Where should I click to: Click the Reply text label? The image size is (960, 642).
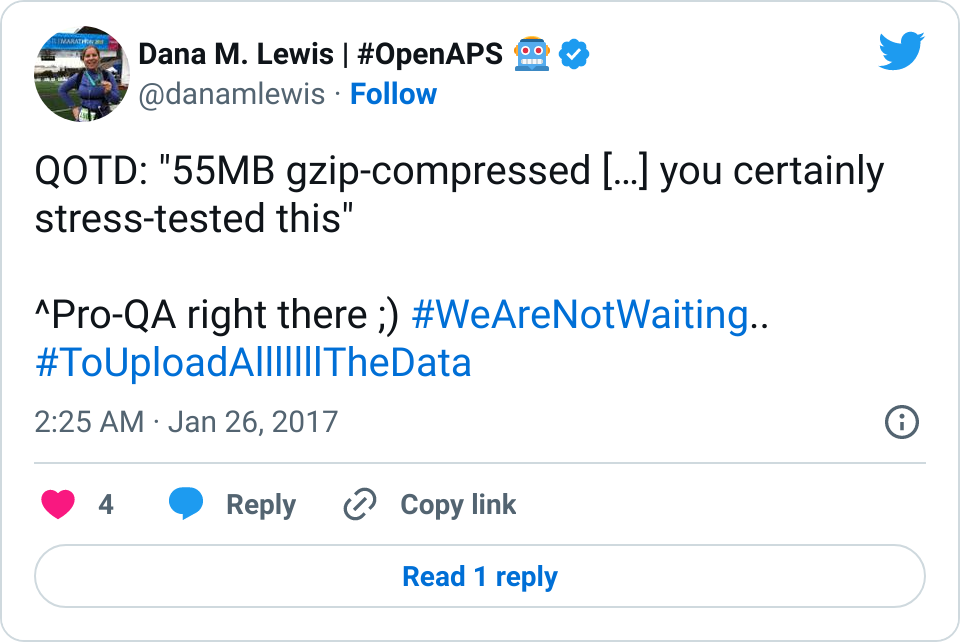click(x=261, y=505)
